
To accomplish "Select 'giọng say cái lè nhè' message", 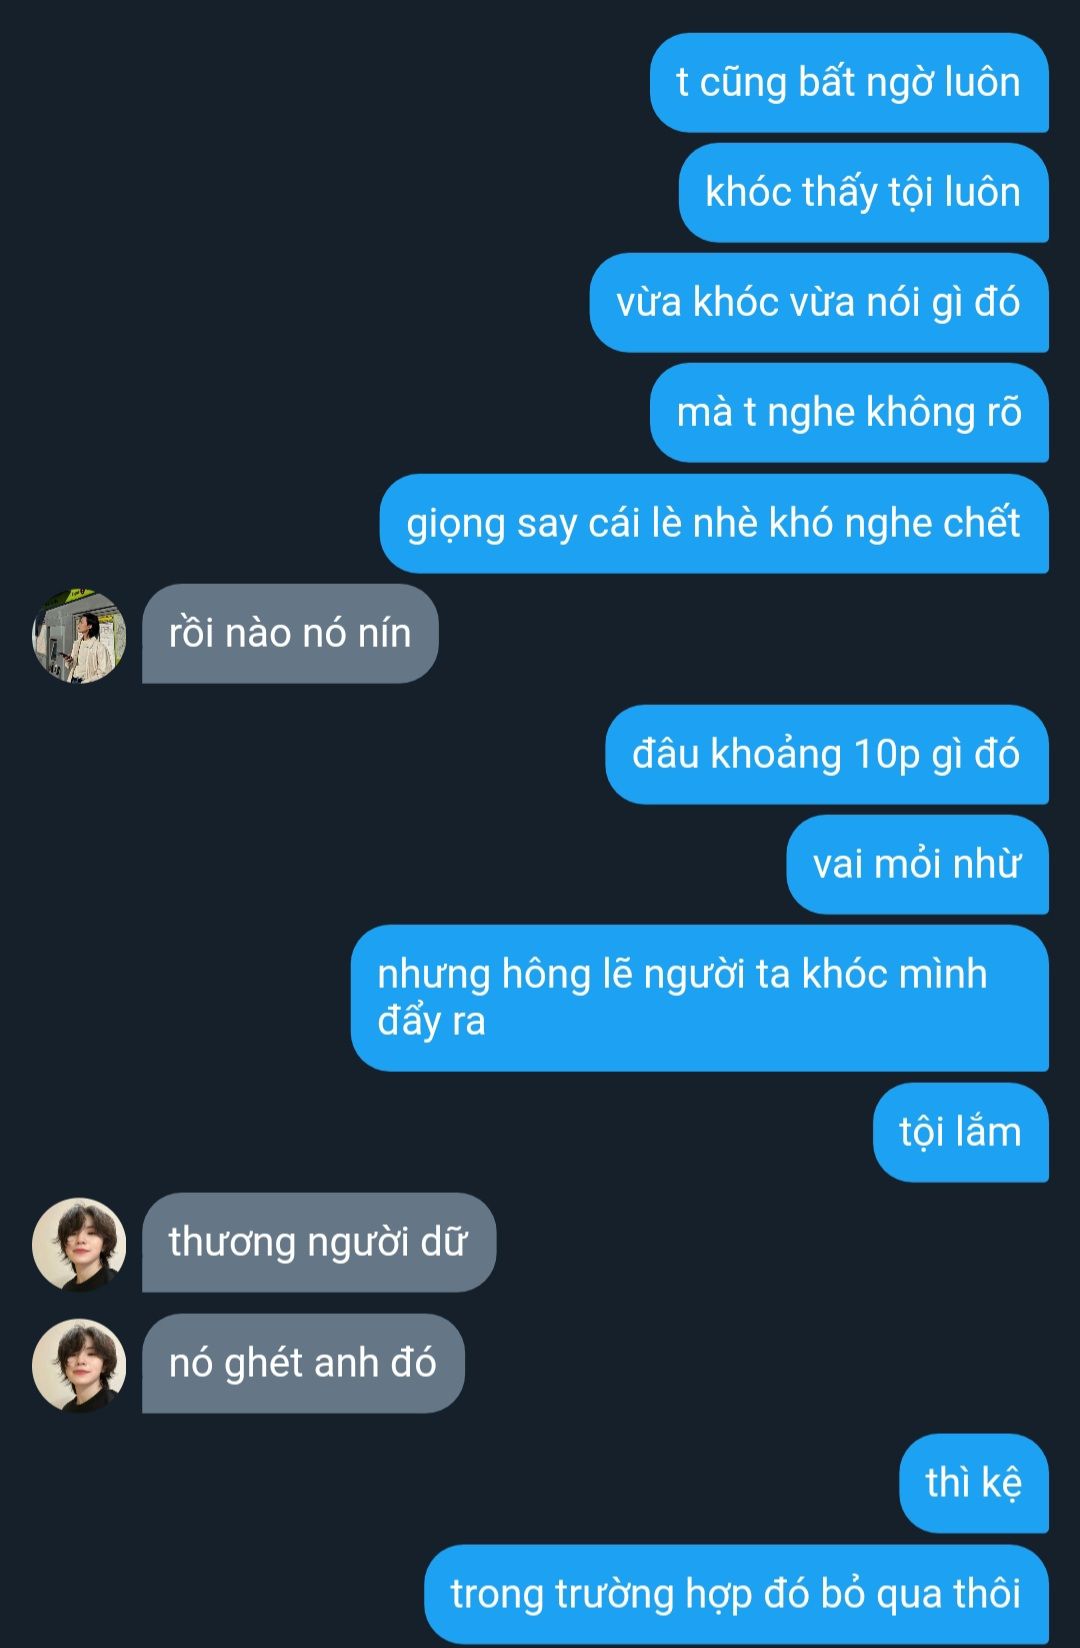I will coord(714,523).
